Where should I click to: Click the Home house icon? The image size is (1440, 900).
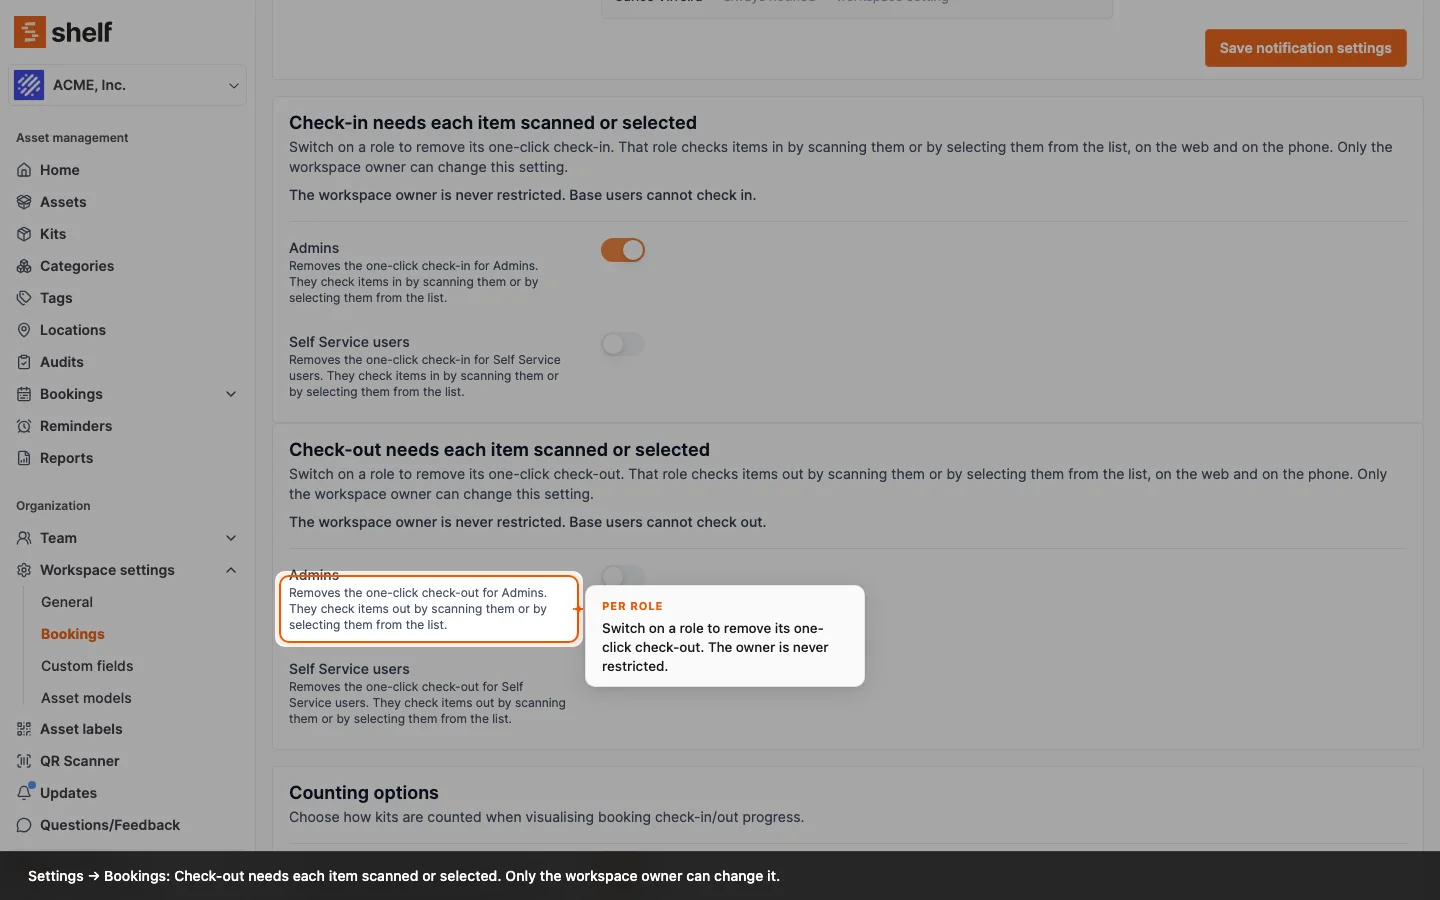pos(24,170)
